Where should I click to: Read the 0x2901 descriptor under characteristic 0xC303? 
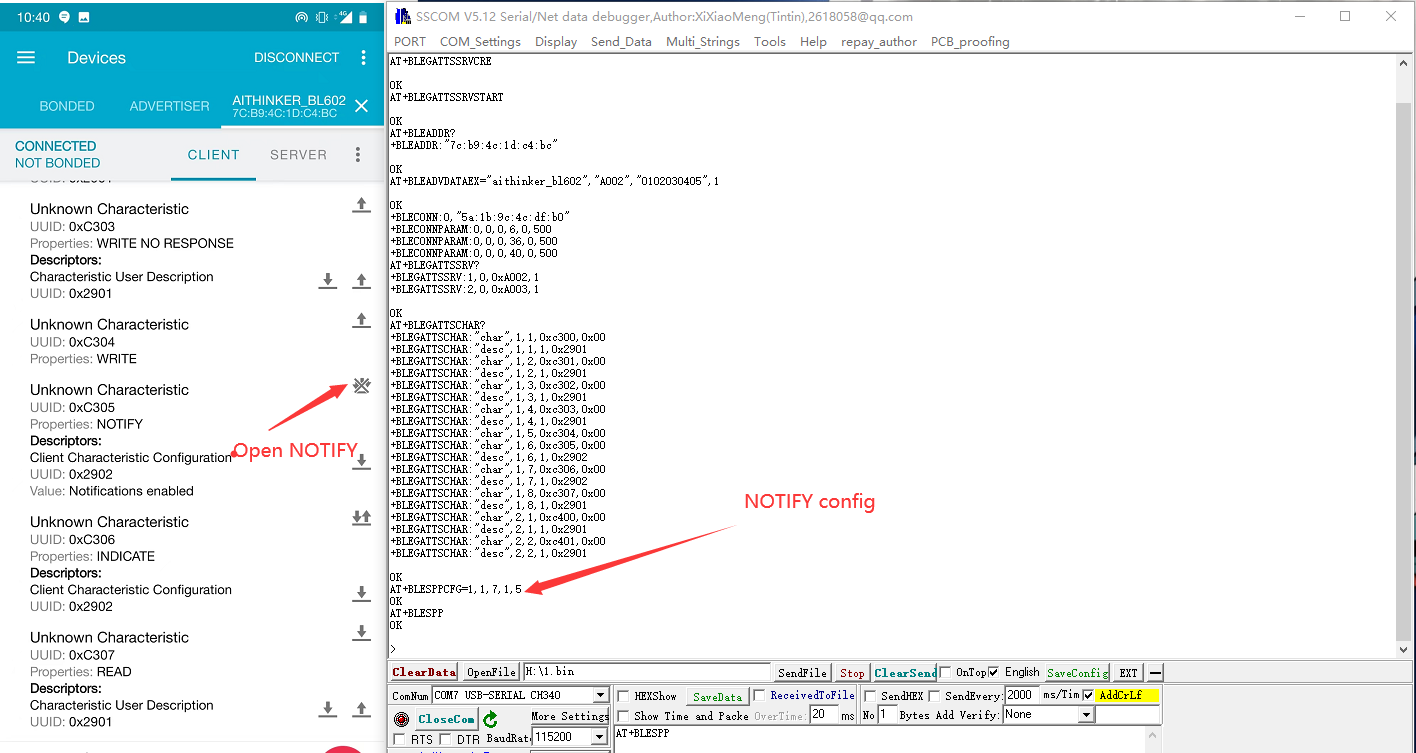(x=328, y=281)
